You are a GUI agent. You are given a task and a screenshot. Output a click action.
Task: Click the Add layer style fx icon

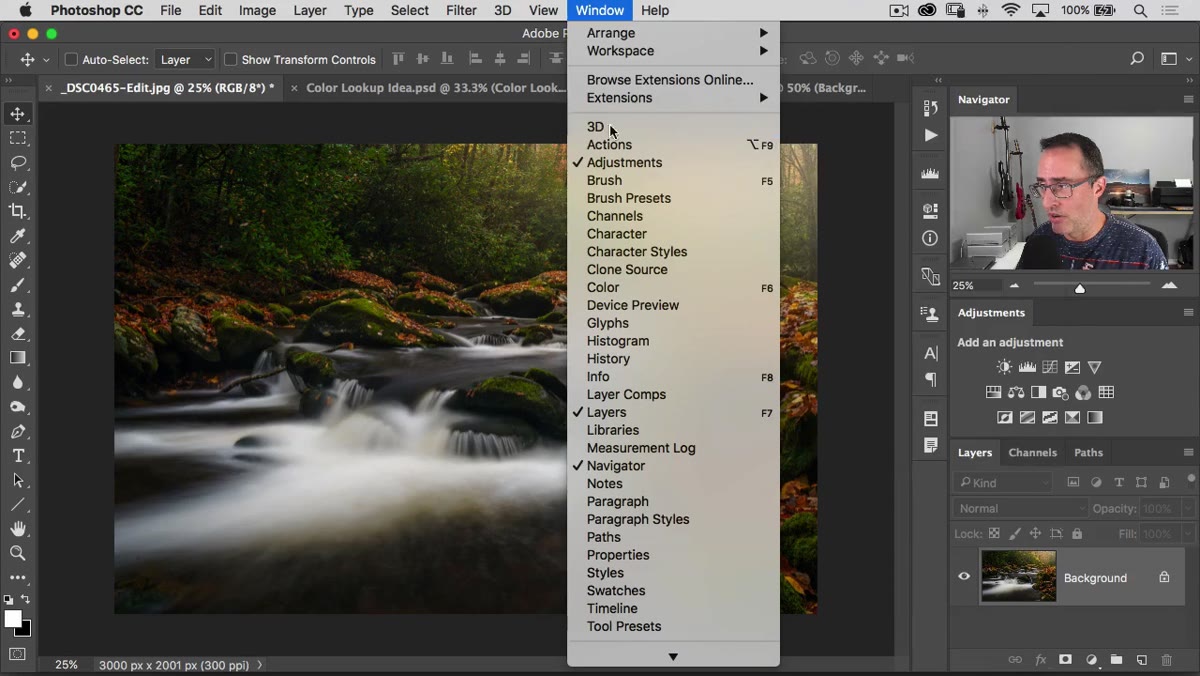1040,660
